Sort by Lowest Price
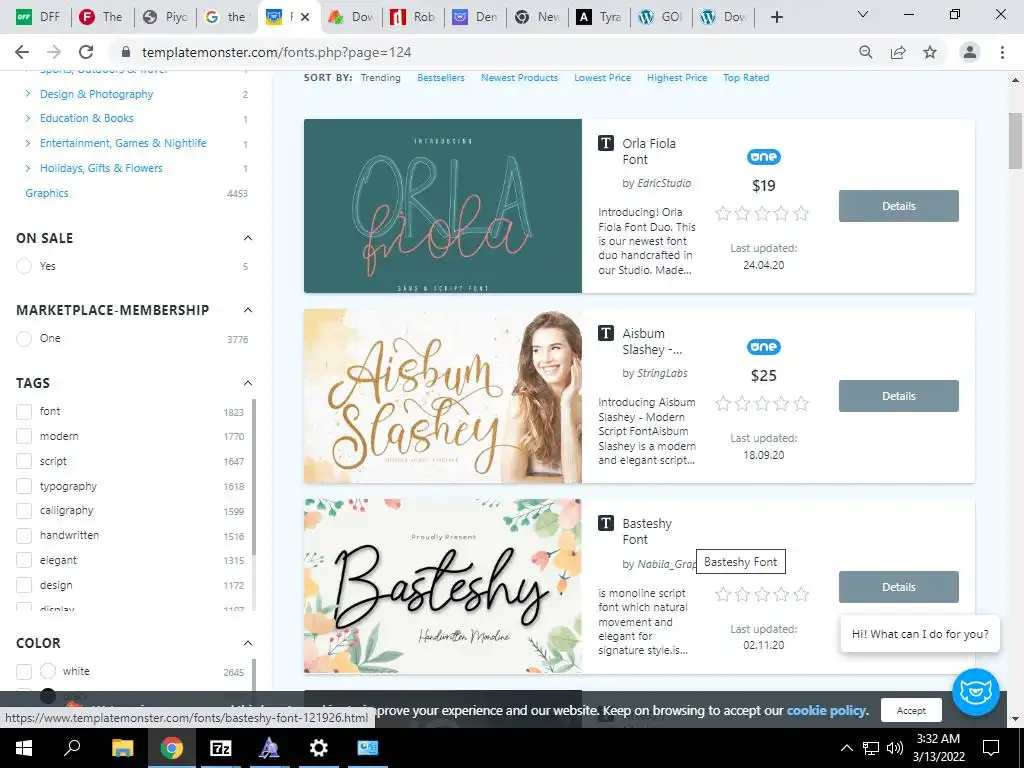 [602, 78]
